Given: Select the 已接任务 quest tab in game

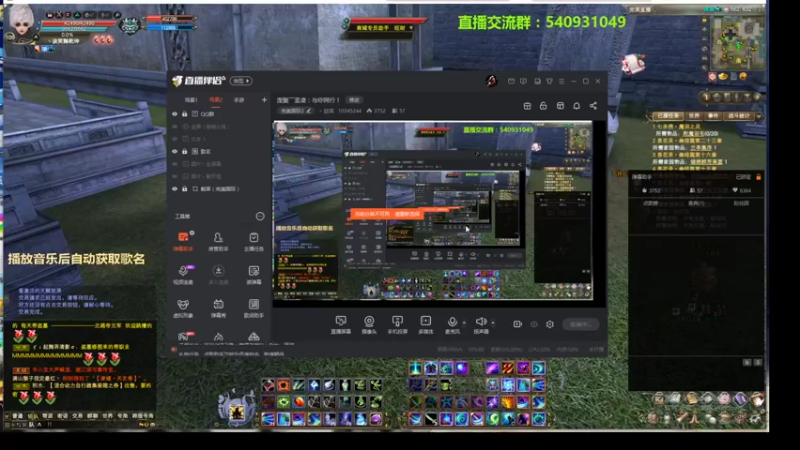Looking at the screenshot, I should (668, 116).
